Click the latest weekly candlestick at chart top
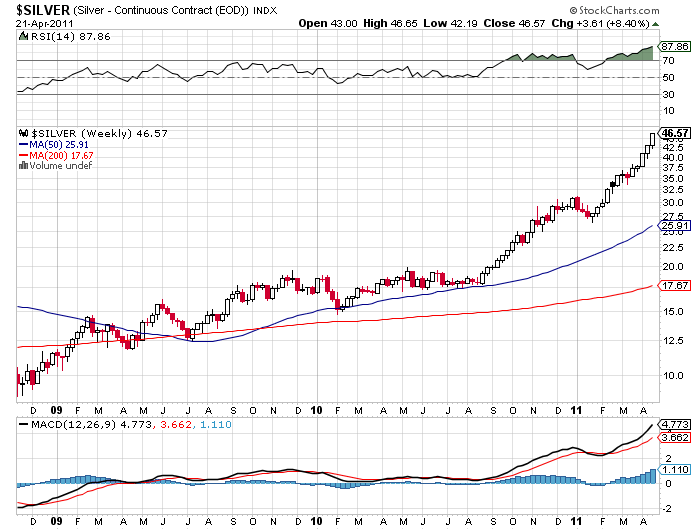The image size is (700, 530). tap(652, 140)
